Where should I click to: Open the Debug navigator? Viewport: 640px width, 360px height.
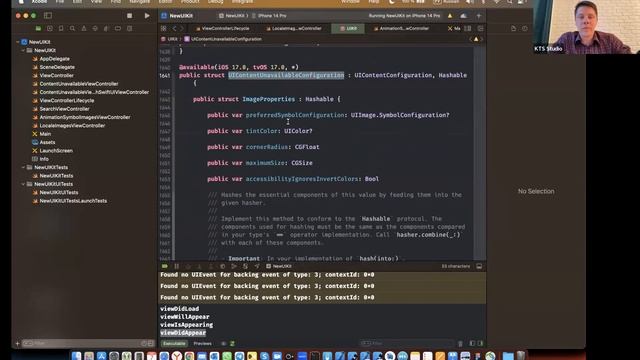click(107, 29)
